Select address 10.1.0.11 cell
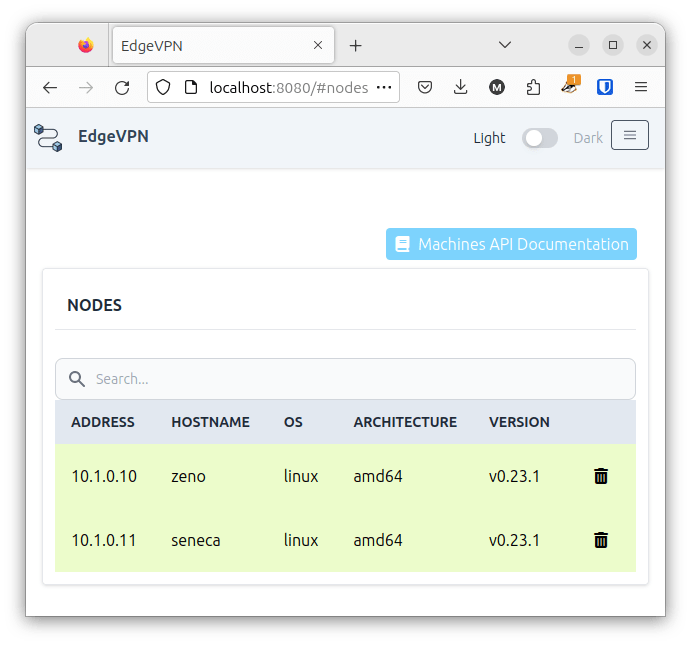 [x=104, y=540]
